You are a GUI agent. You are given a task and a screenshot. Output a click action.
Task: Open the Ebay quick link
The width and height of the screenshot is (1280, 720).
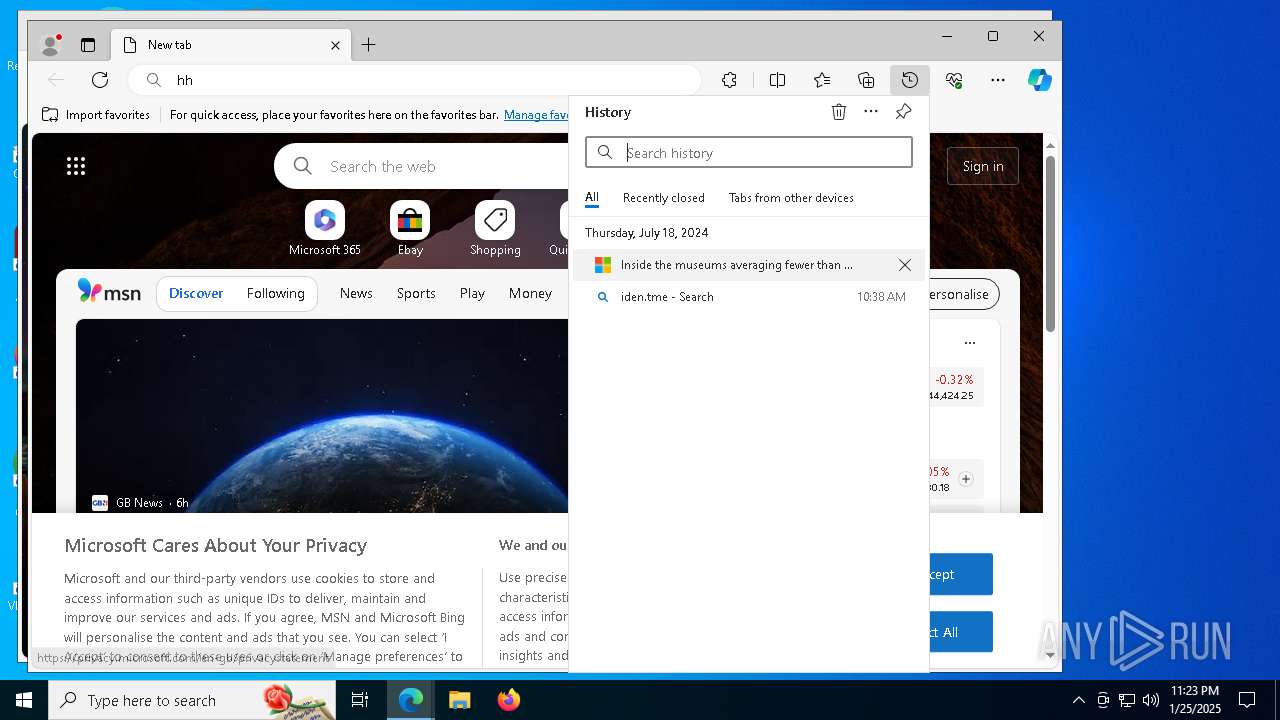(x=410, y=229)
